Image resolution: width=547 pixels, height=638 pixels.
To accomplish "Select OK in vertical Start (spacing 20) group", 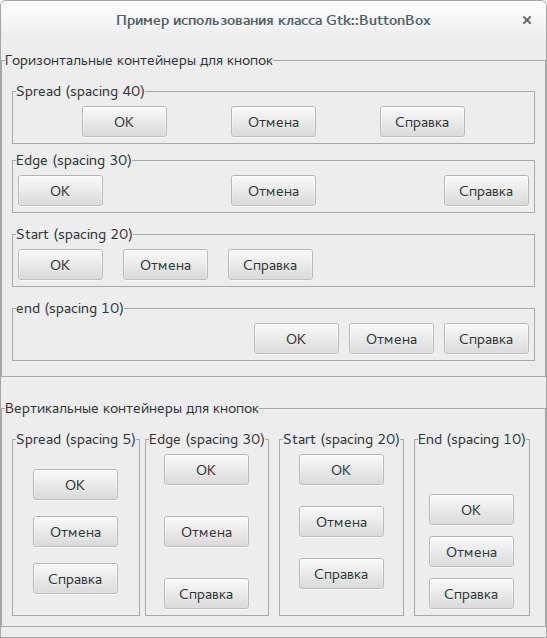I will (x=341, y=470).
